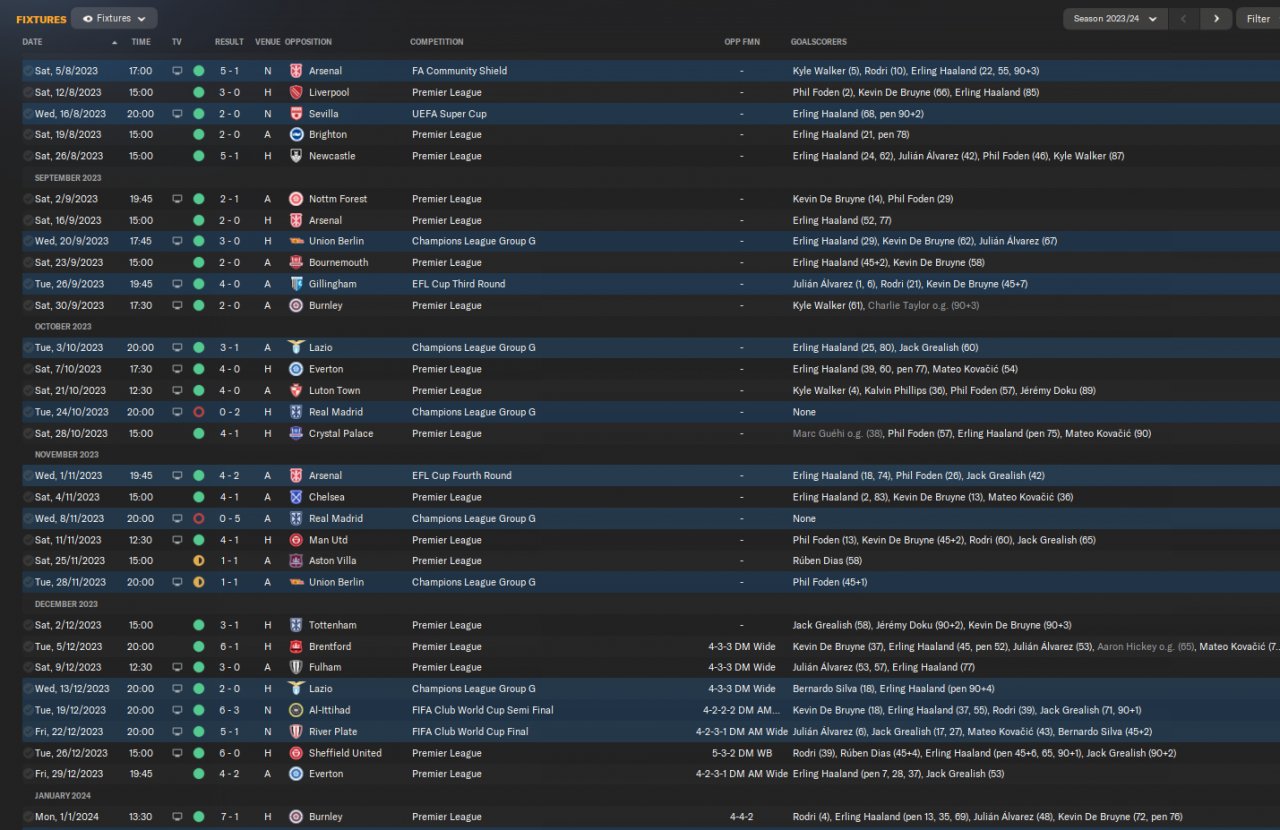The width and height of the screenshot is (1280, 830).
Task: Click the 12:30 kick-off time on the Fulham row
Action: 141,667
